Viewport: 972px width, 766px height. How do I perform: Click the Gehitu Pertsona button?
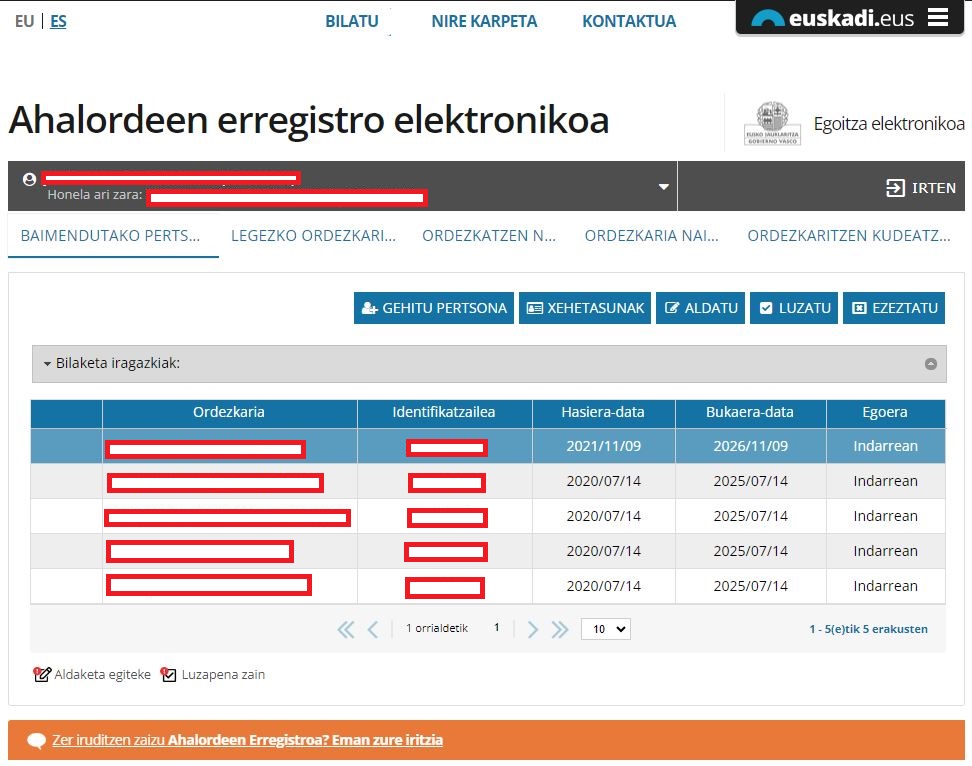tap(433, 308)
